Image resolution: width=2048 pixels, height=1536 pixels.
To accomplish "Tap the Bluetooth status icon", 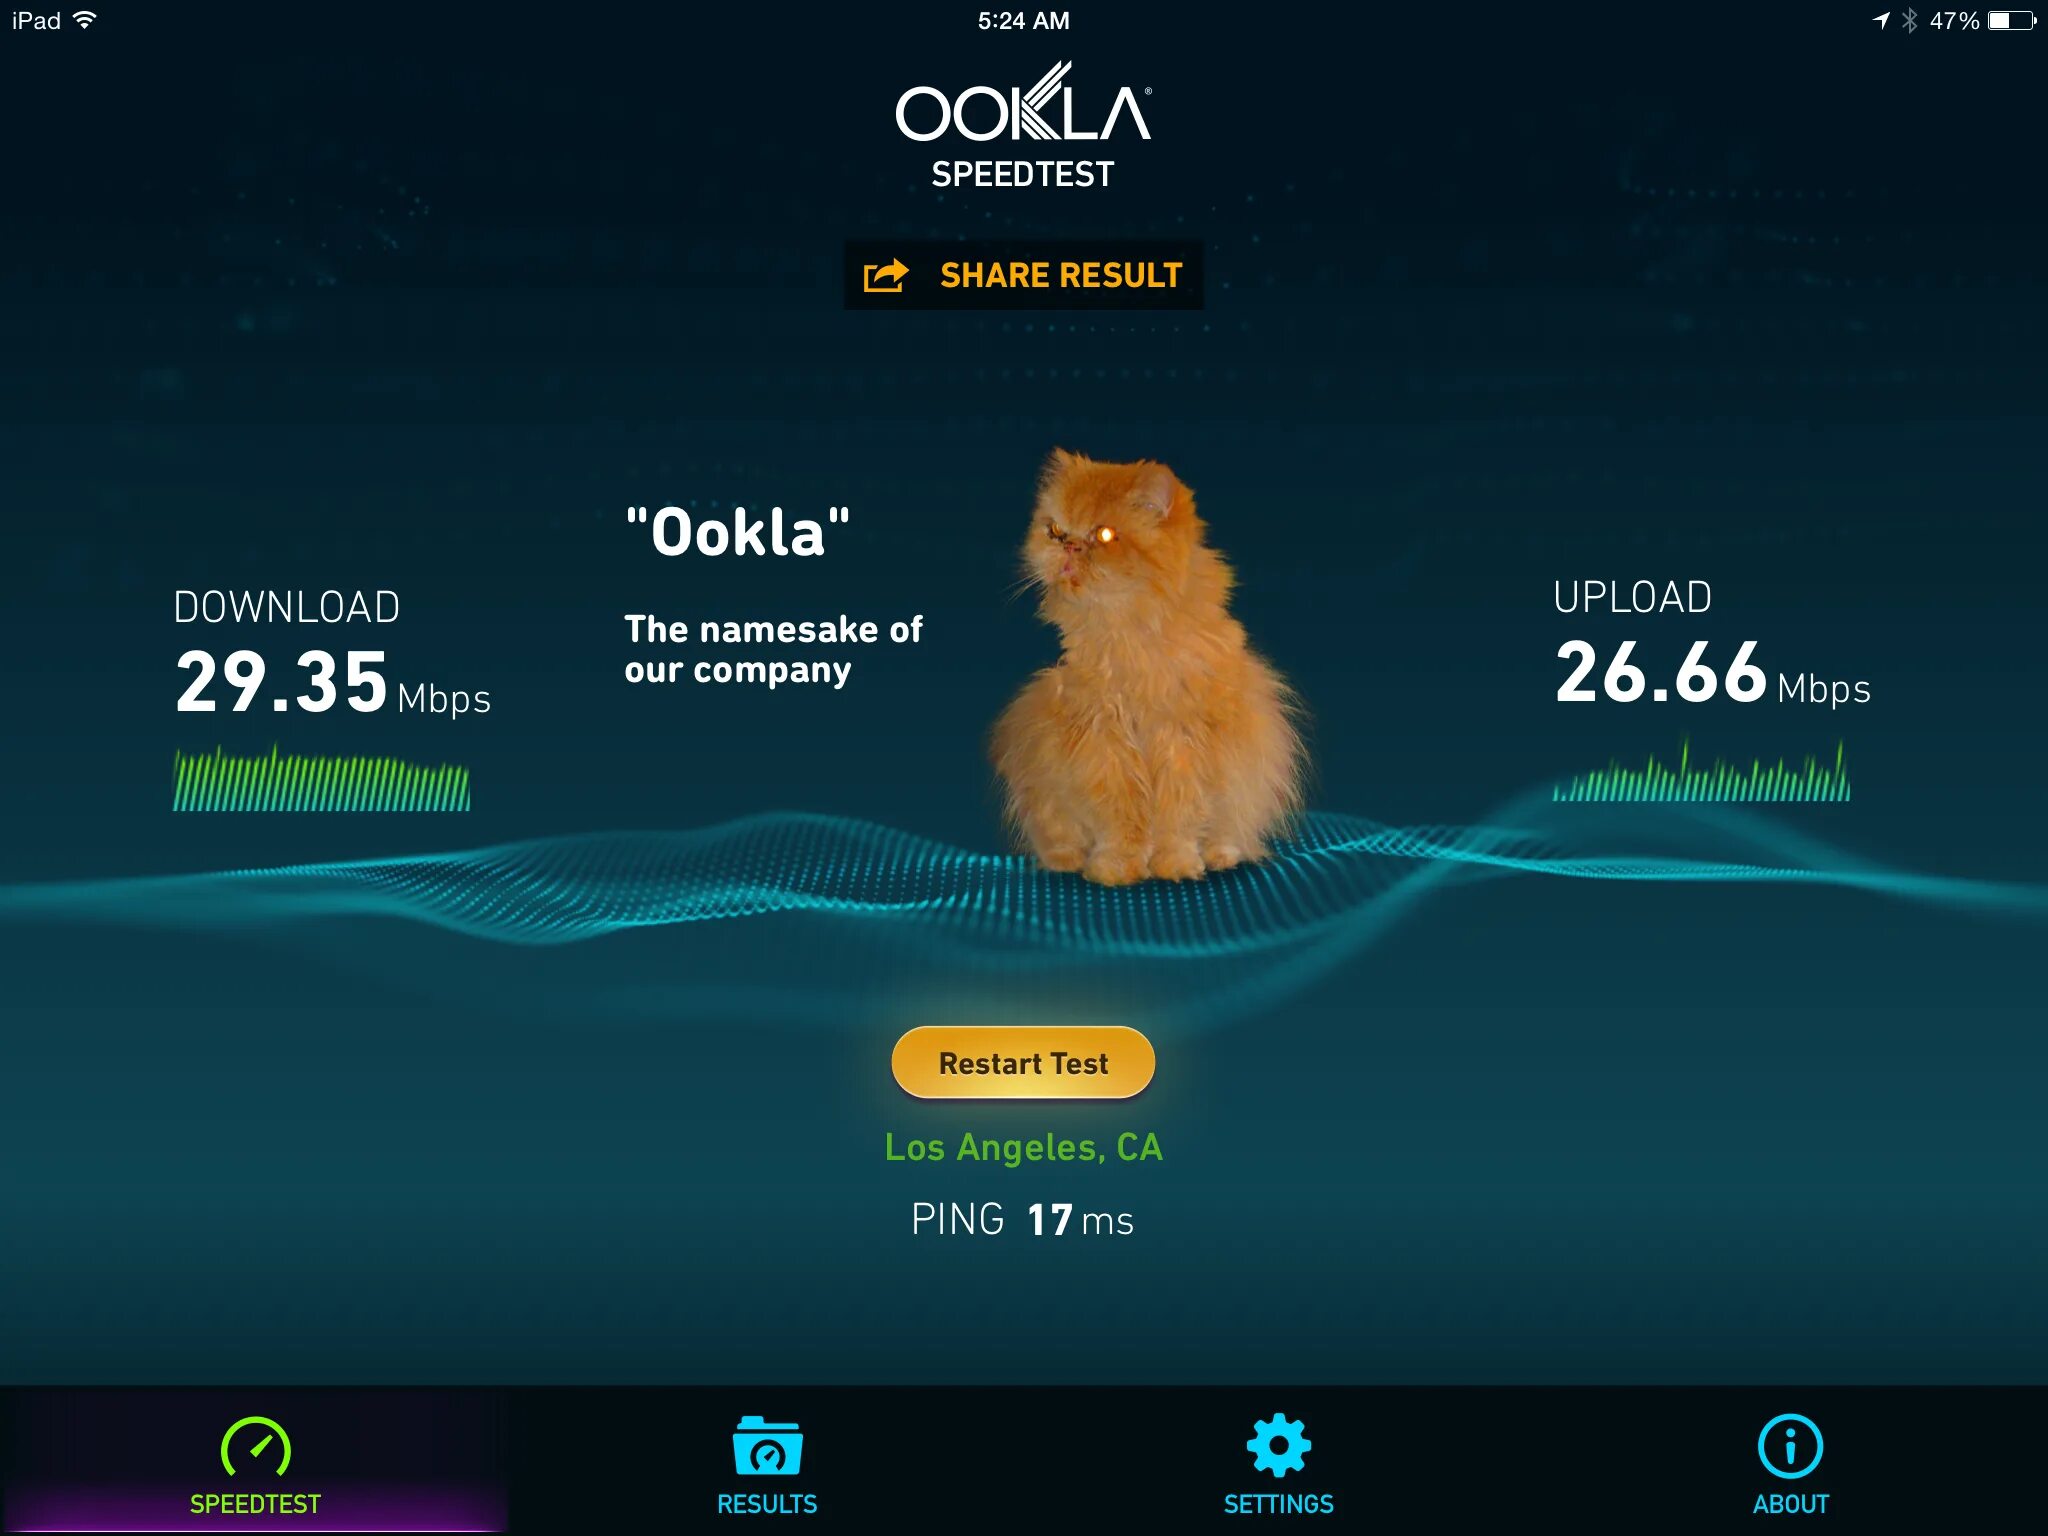I will pyautogui.click(x=1909, y=20).
